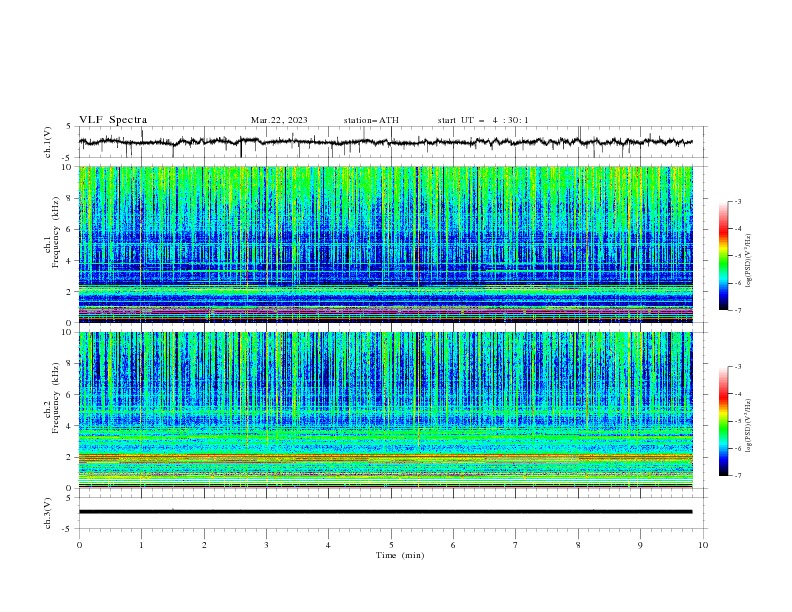Click the ch.1 PSD color scale bar
The height and width of the screenshot is (612, 792).
pos(723,256)
